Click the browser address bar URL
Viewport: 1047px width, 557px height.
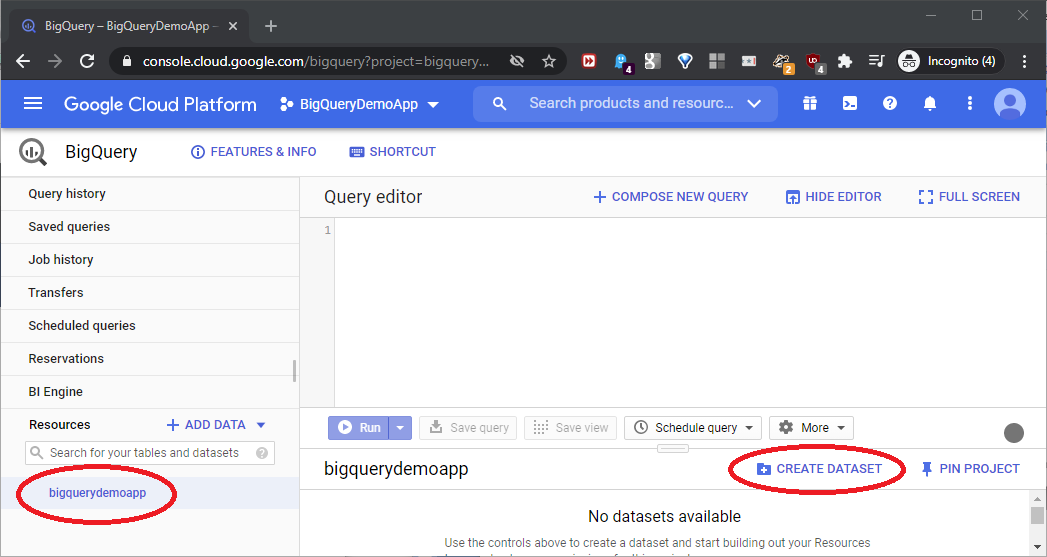click(x=316, y=61)
